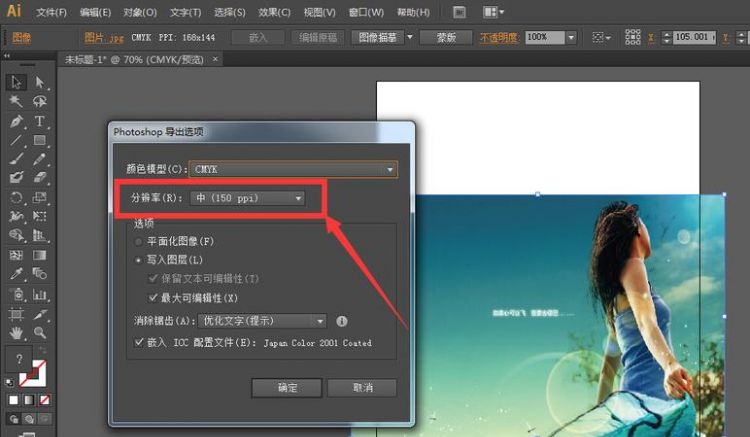This screenshot has height=437, width=750.
Task: Select the Rotate tool
Action: coord(16,197)
